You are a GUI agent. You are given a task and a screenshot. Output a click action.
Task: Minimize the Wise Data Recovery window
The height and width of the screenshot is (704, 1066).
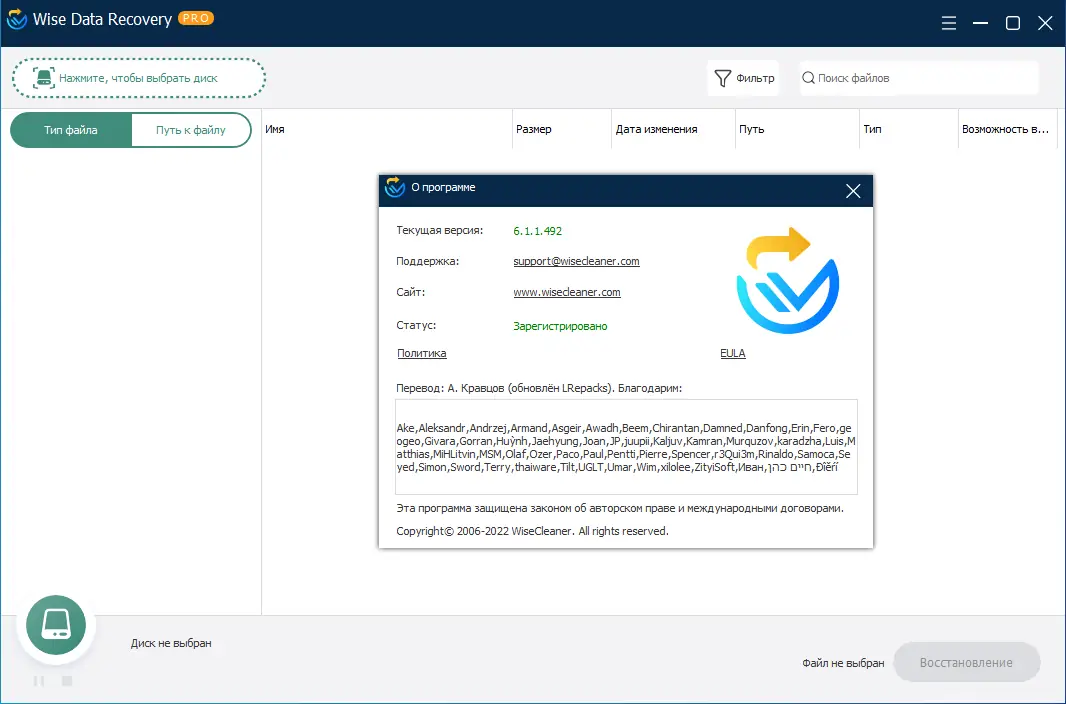tap(980, 23)
